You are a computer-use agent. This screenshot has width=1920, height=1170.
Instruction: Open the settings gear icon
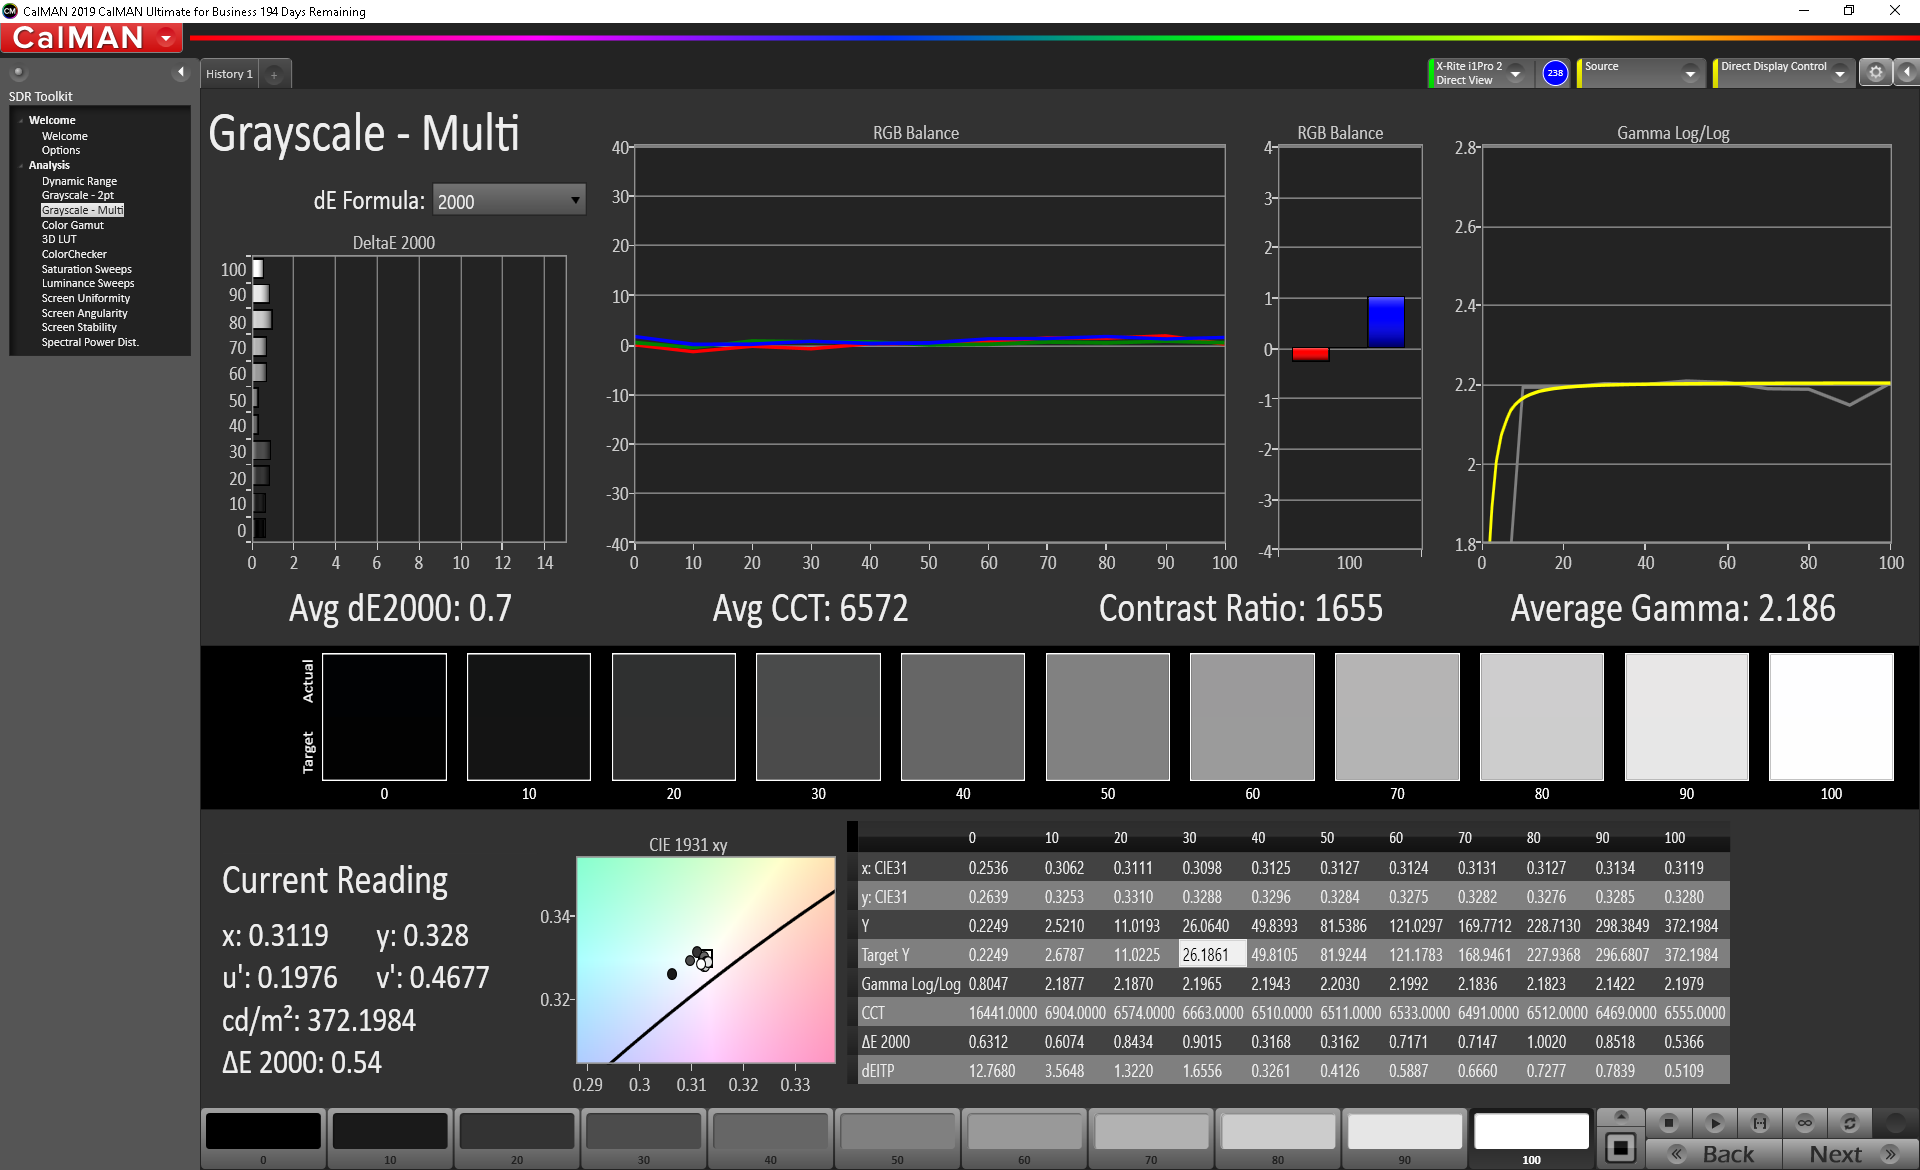pos(1876,72)
